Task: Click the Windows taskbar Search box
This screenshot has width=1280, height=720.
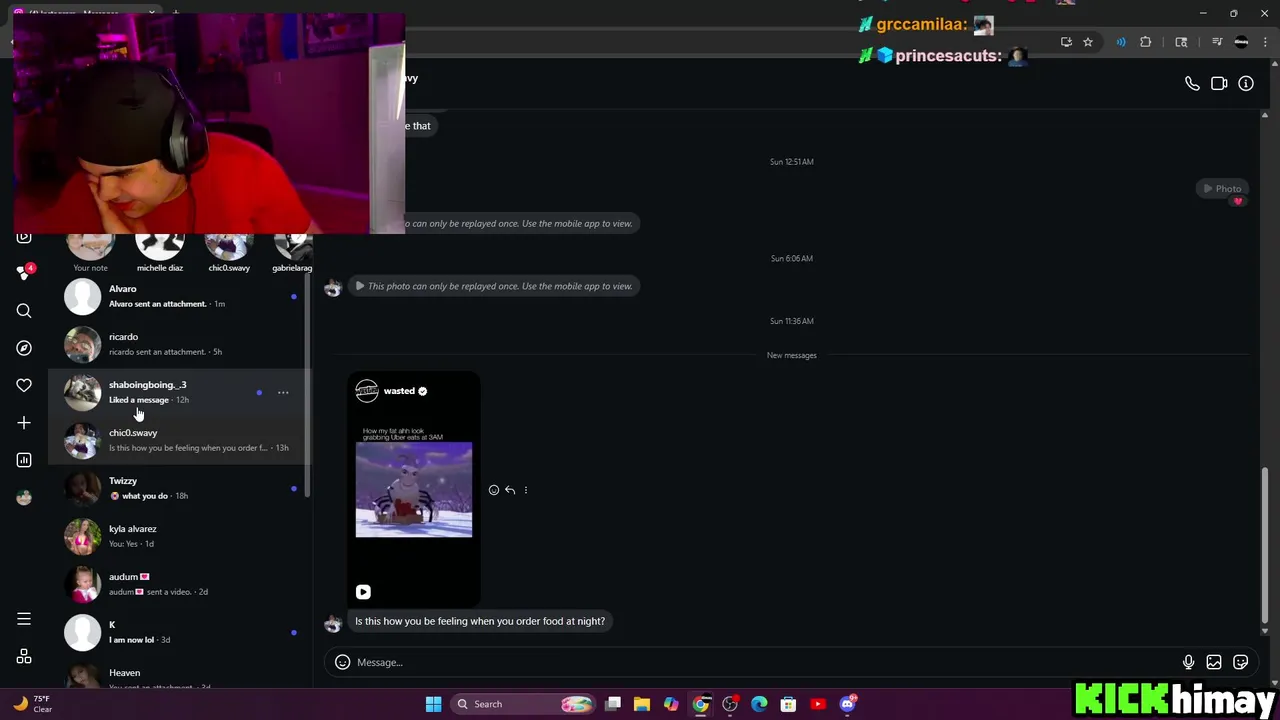Action: pyautogui.click(x=523, y=704)
